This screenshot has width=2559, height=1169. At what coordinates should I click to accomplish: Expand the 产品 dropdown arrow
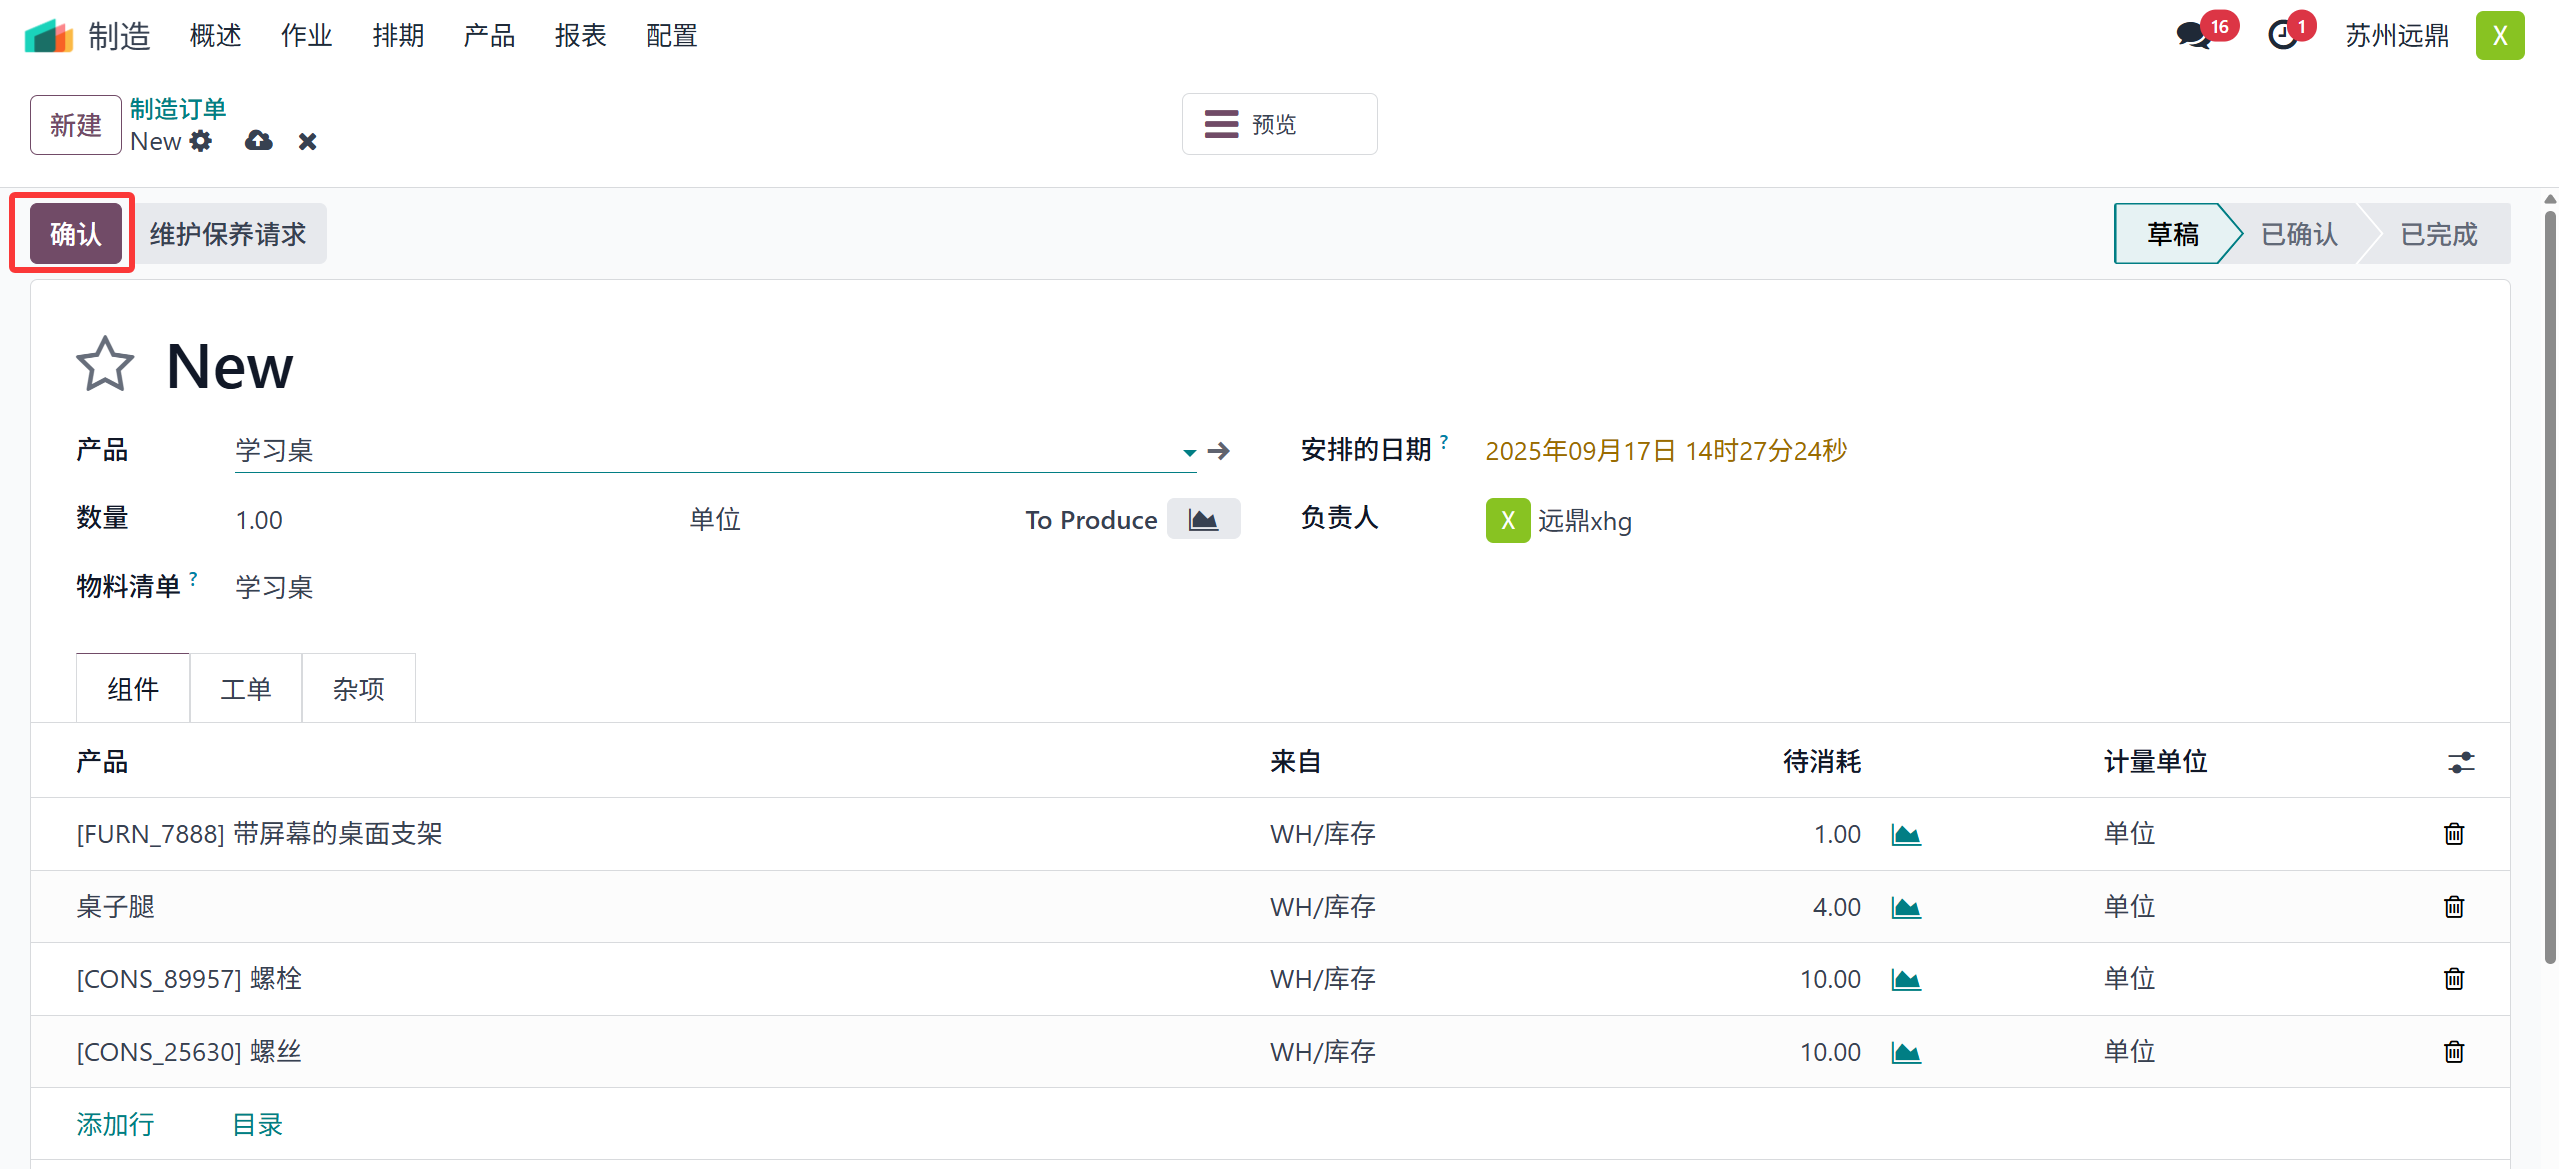[x=1189, y=452]
